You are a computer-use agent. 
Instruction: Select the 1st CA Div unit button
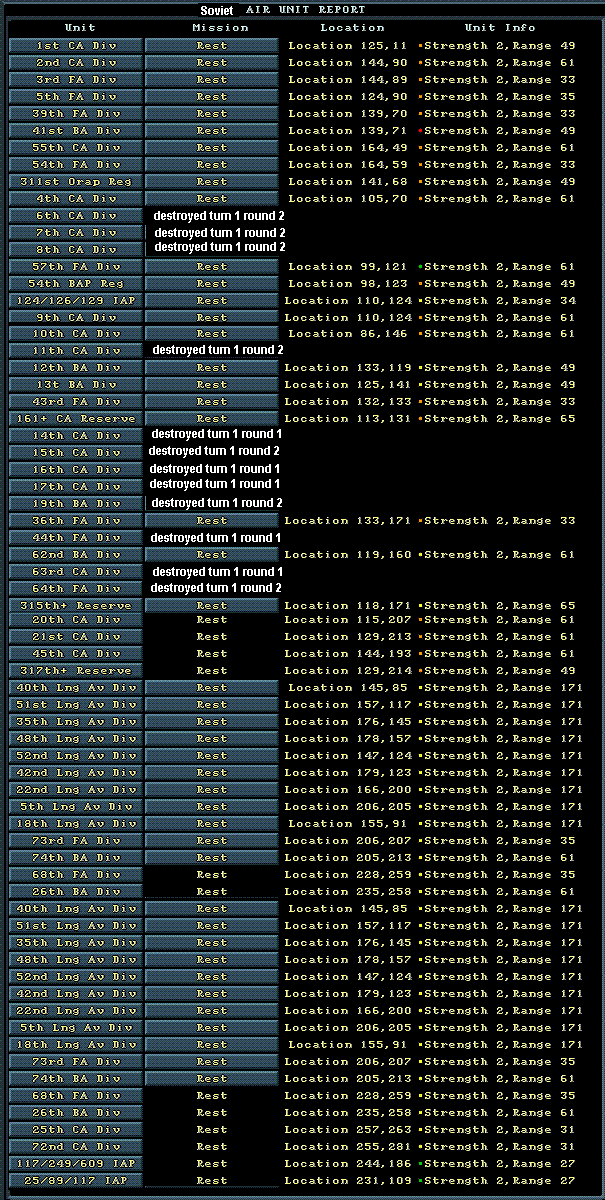point(76,46)
